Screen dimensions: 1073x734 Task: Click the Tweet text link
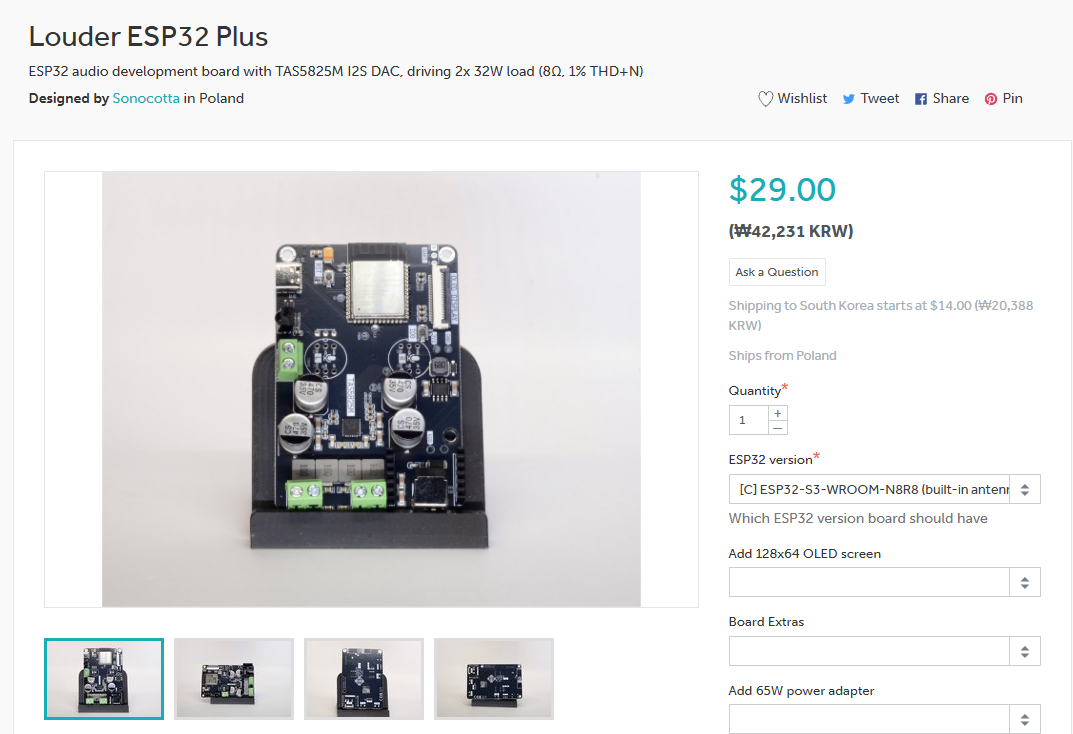[x=880, y=99]
